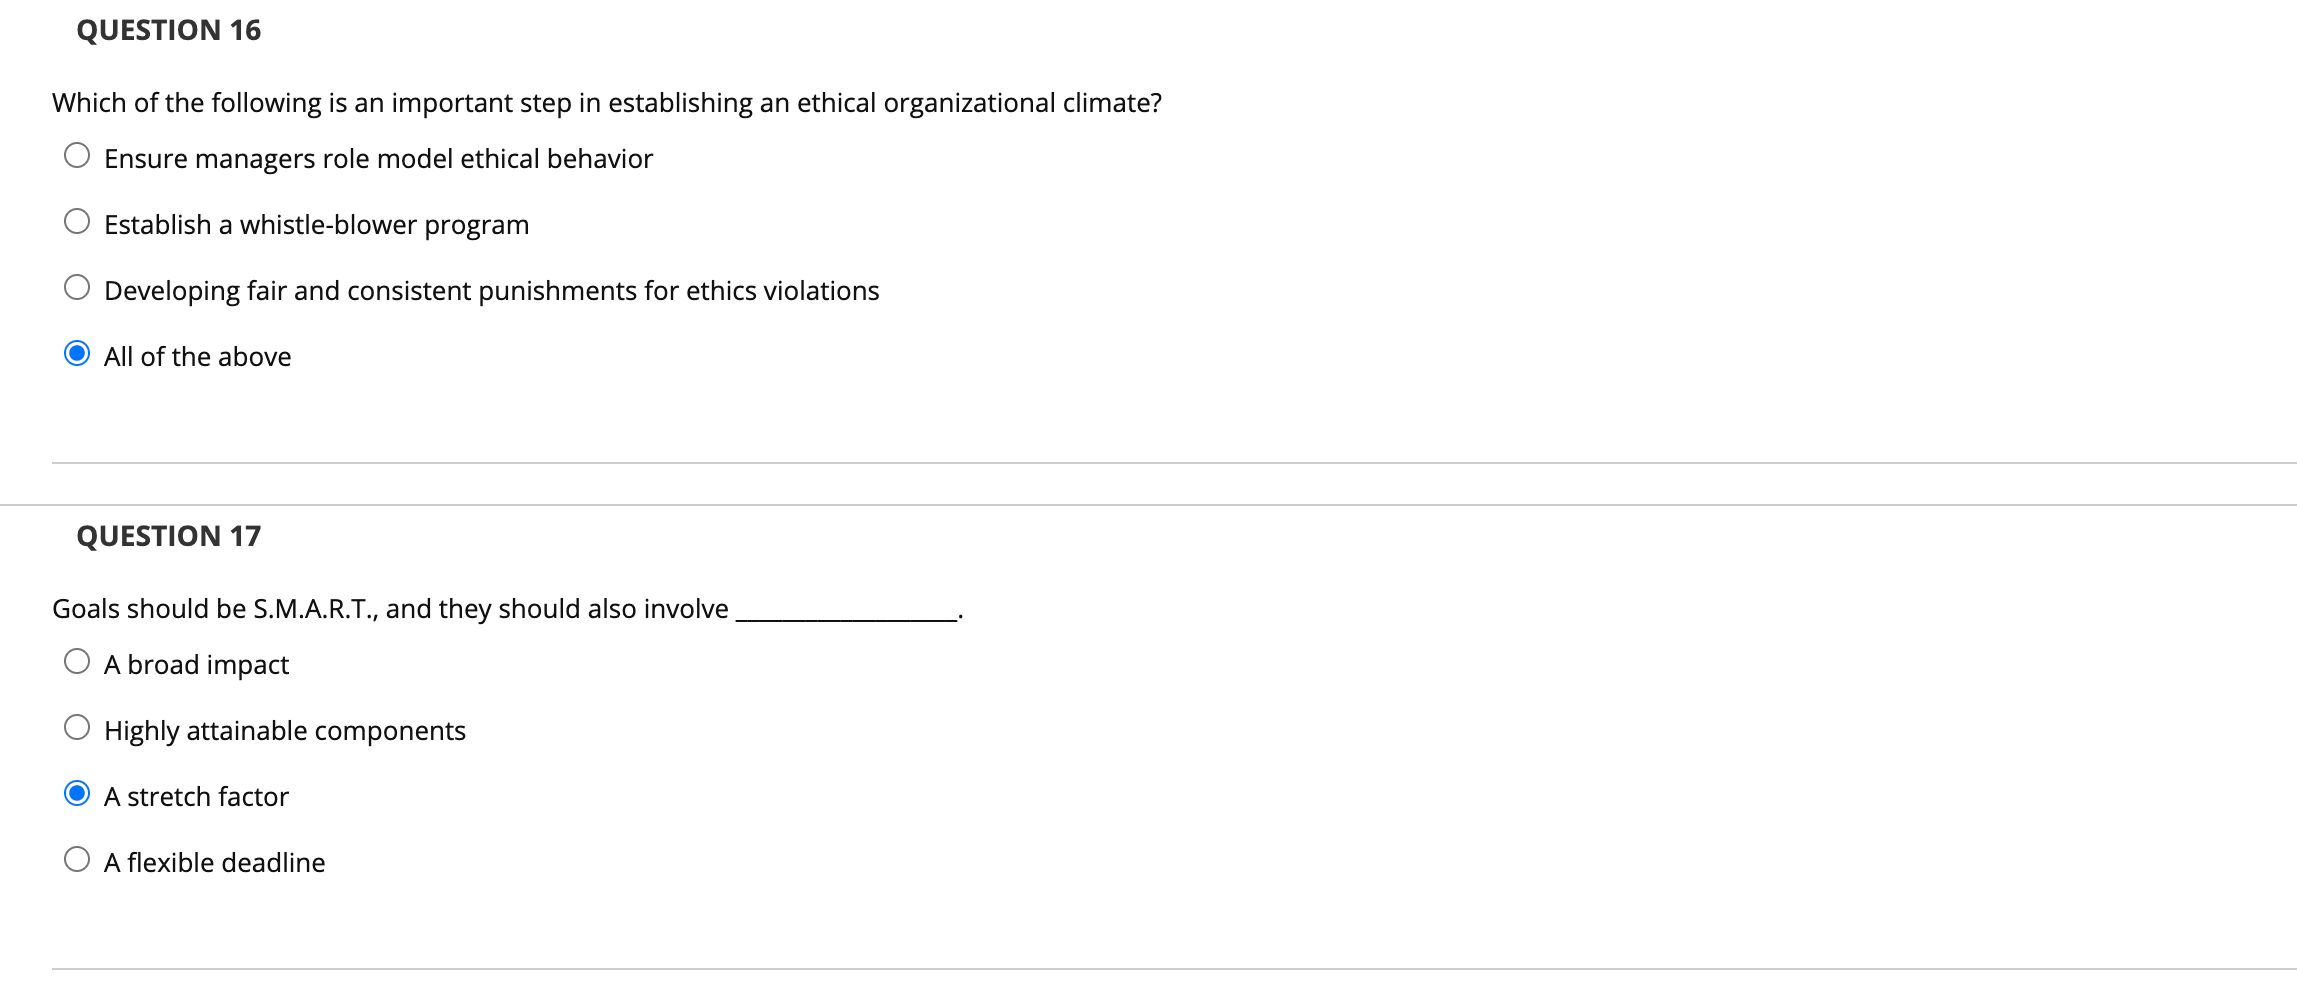
Task: Select "A broad impact" for Question 17
Action: 76,661
